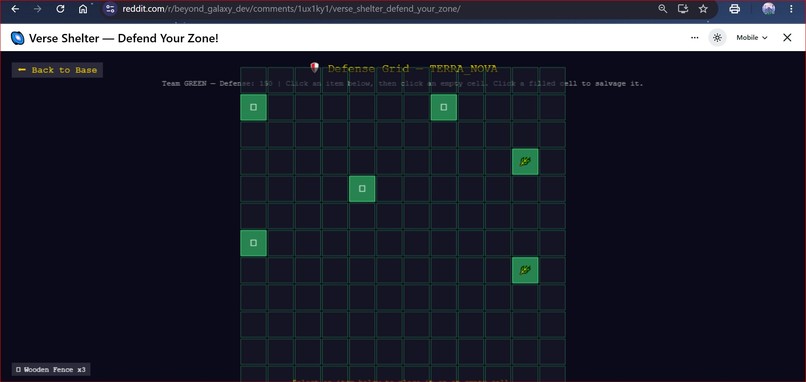
Task: Open the browser profile avatar
Action: tap(768, 9)
